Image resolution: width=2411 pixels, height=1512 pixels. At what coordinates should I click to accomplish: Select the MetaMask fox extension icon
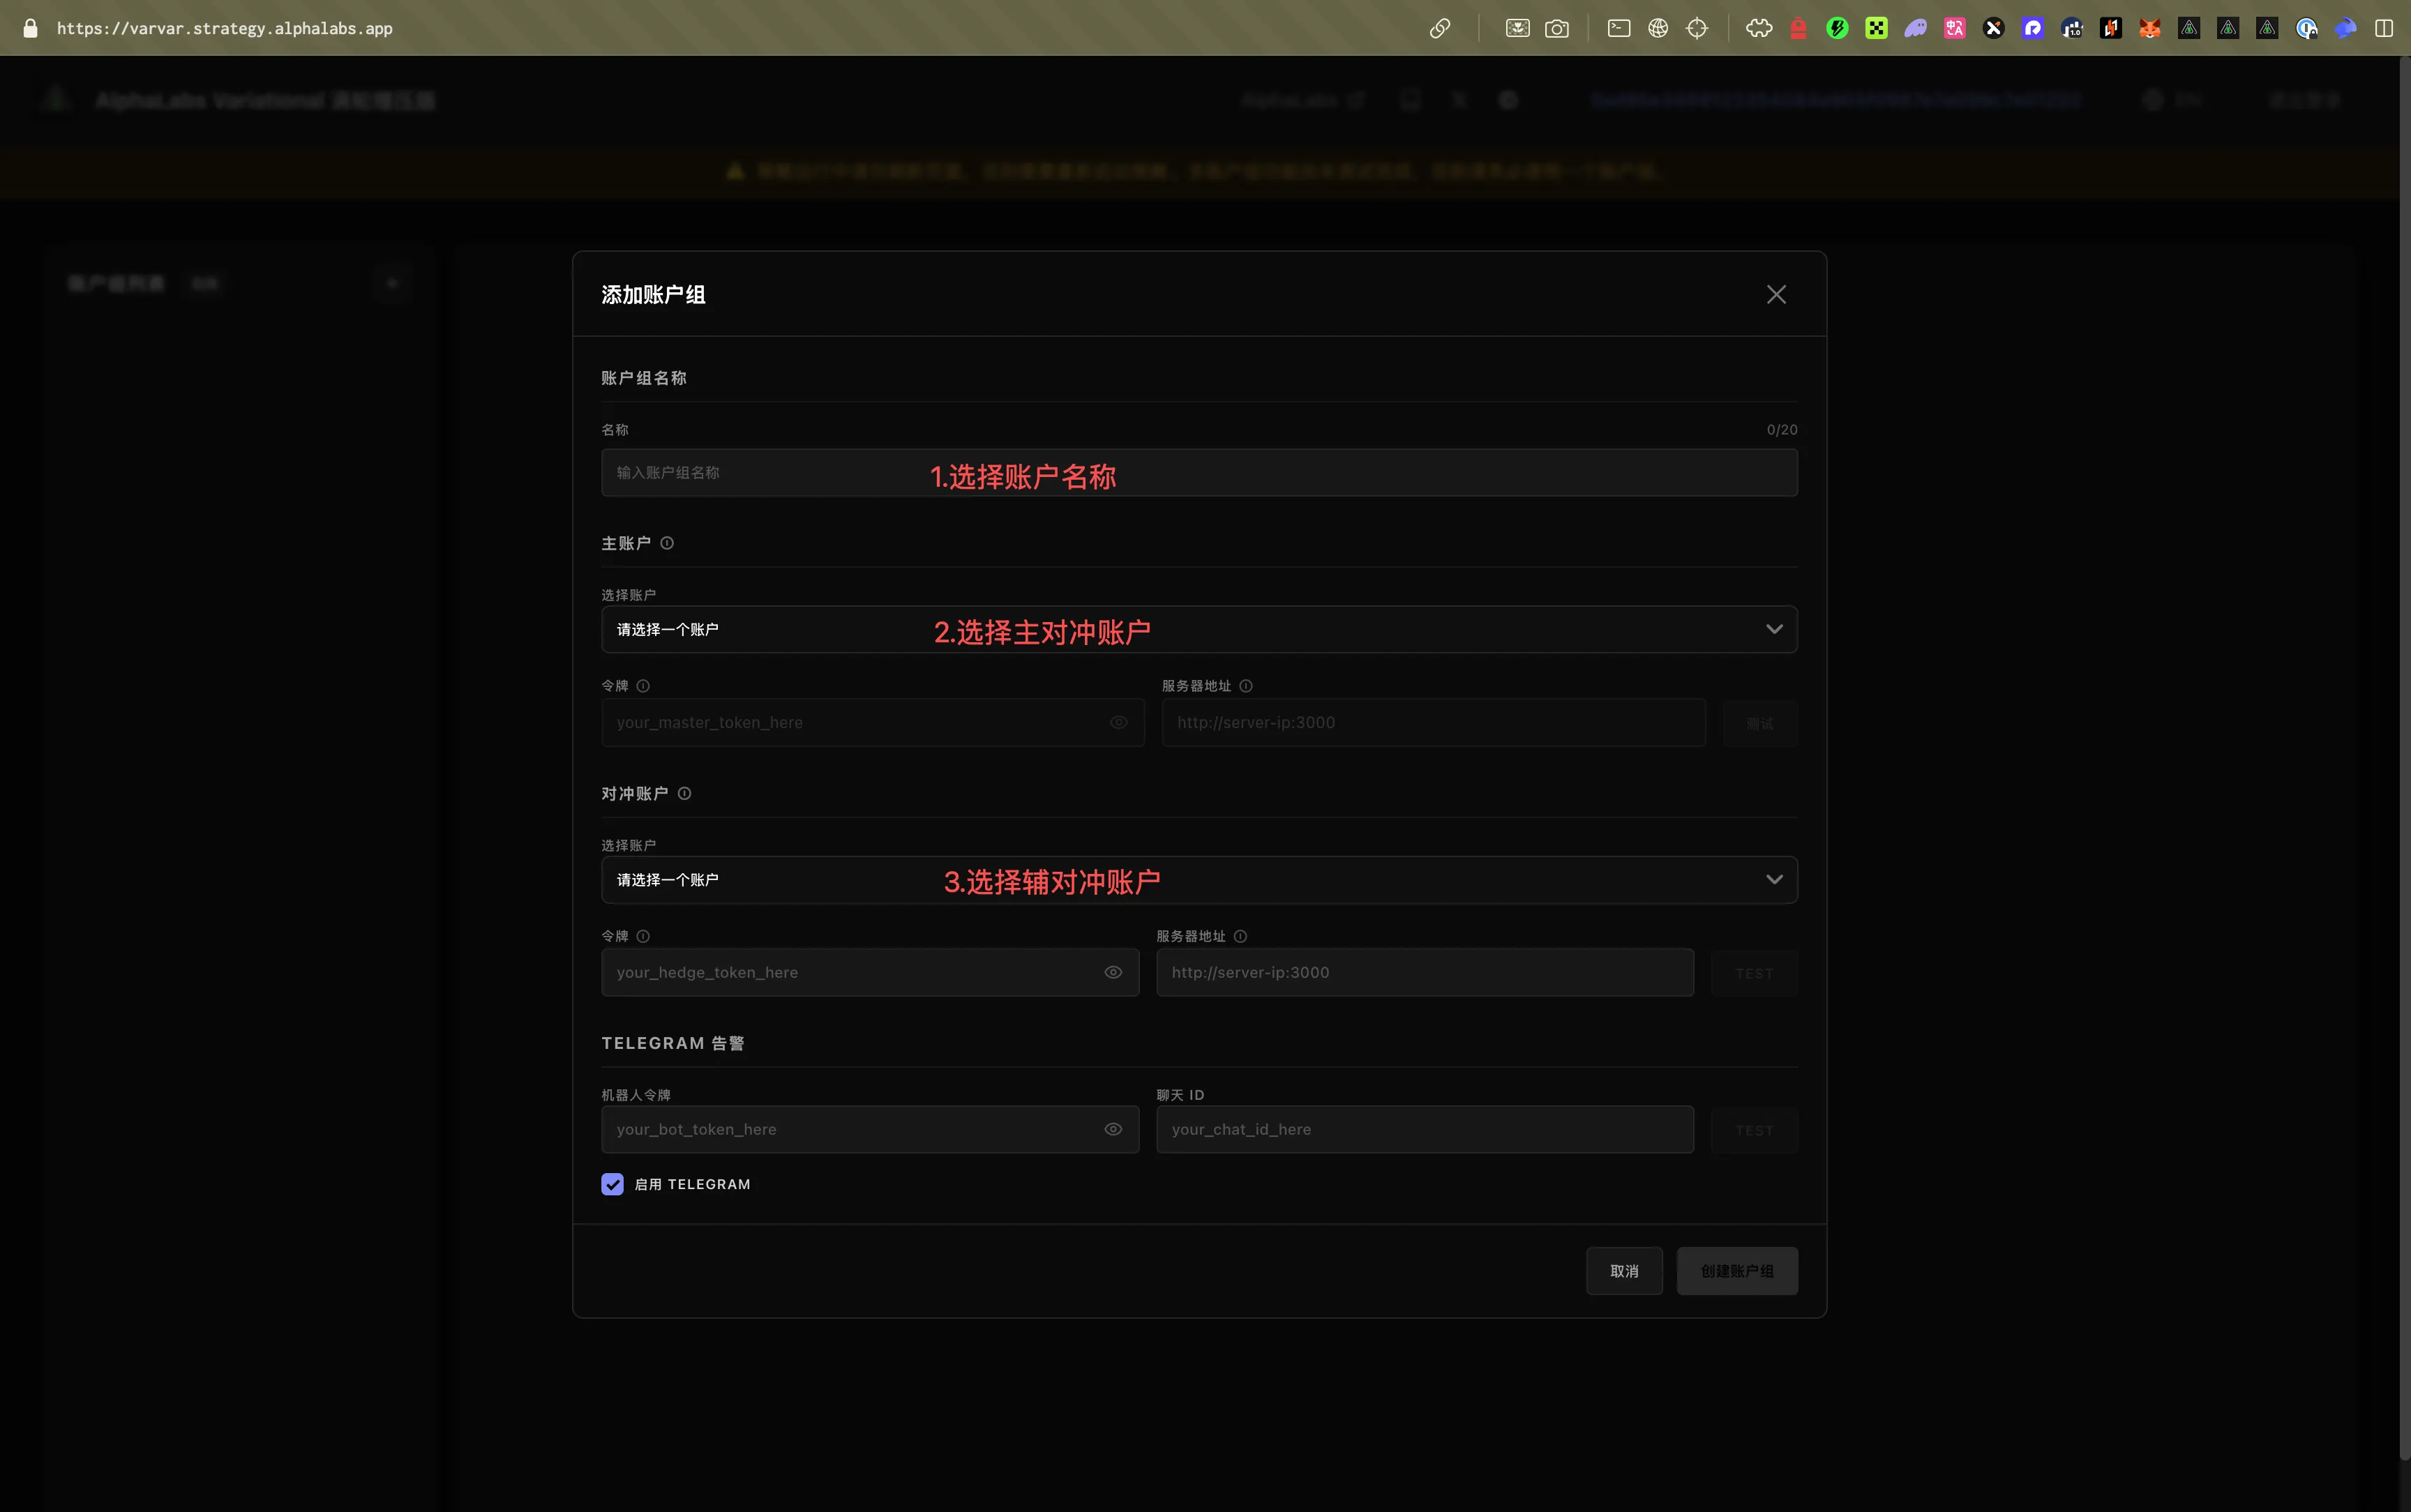[2152, 27]
